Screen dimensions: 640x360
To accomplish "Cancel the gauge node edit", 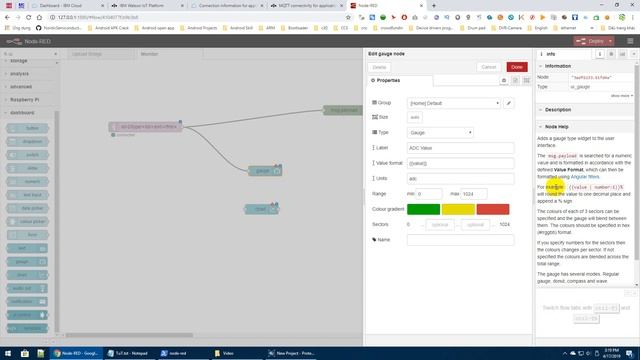I will [x=488, y=67].
